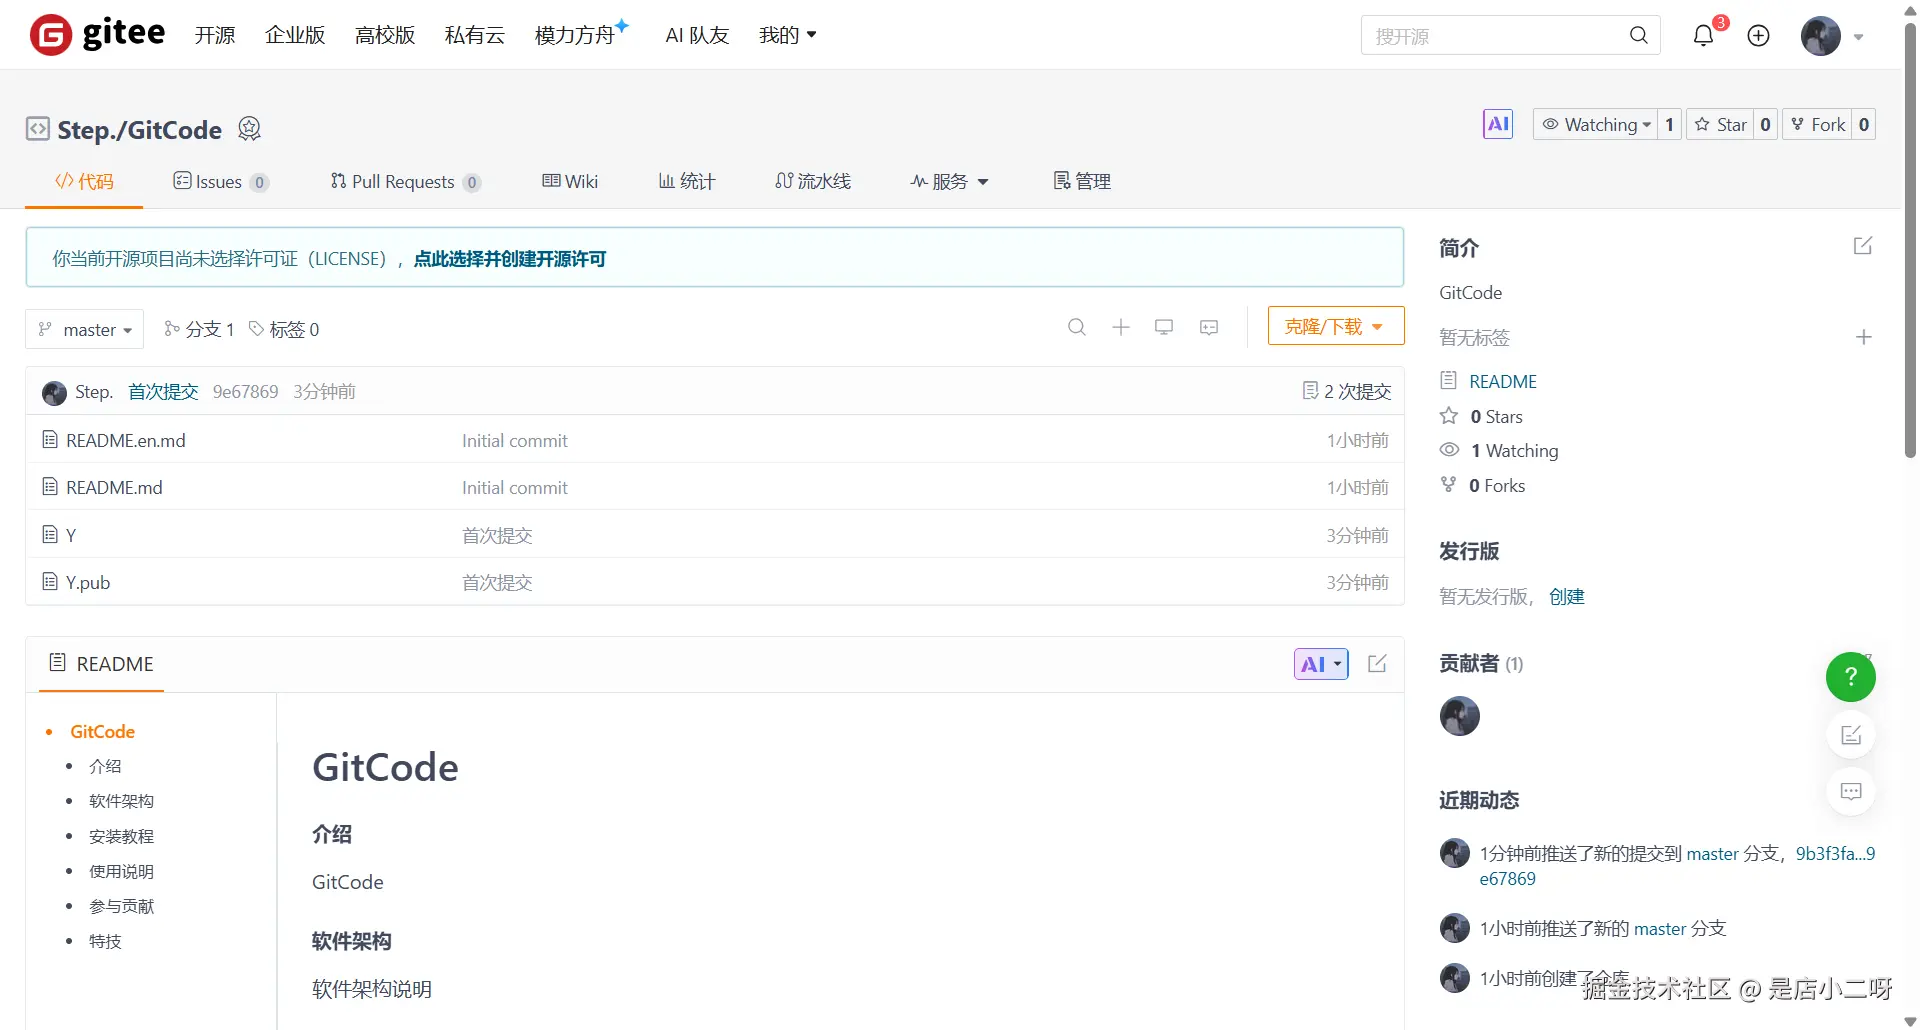Click the search magnifier icon in header
The width and height of the screenshot is (1920, 1030).
1638,35
